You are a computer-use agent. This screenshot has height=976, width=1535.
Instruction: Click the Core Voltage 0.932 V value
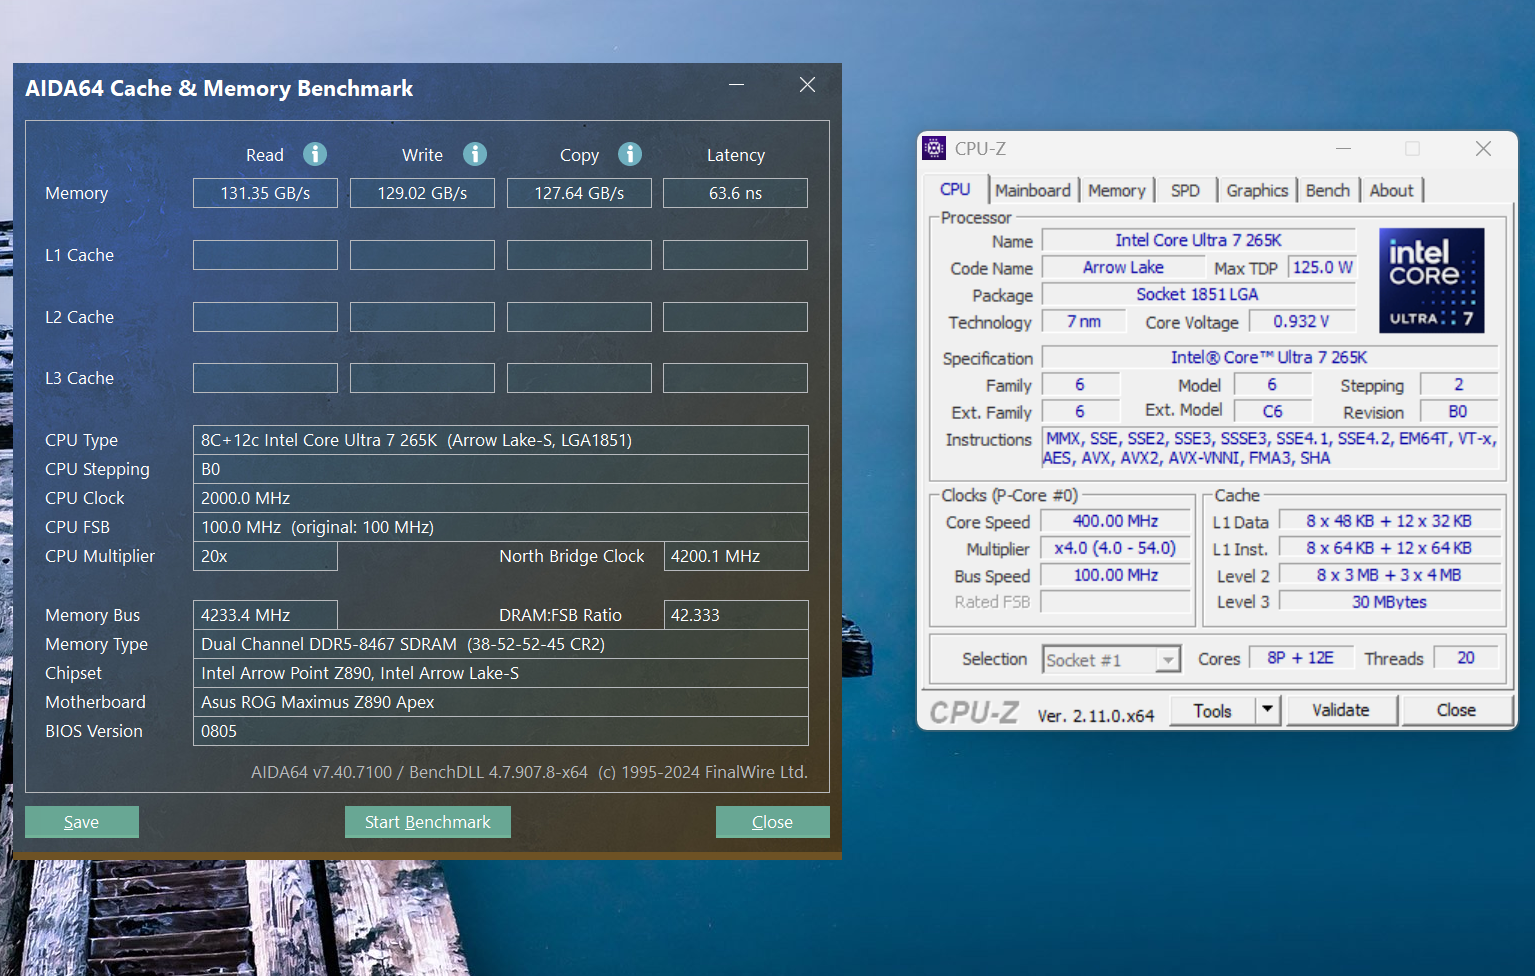click(1301, 321)
